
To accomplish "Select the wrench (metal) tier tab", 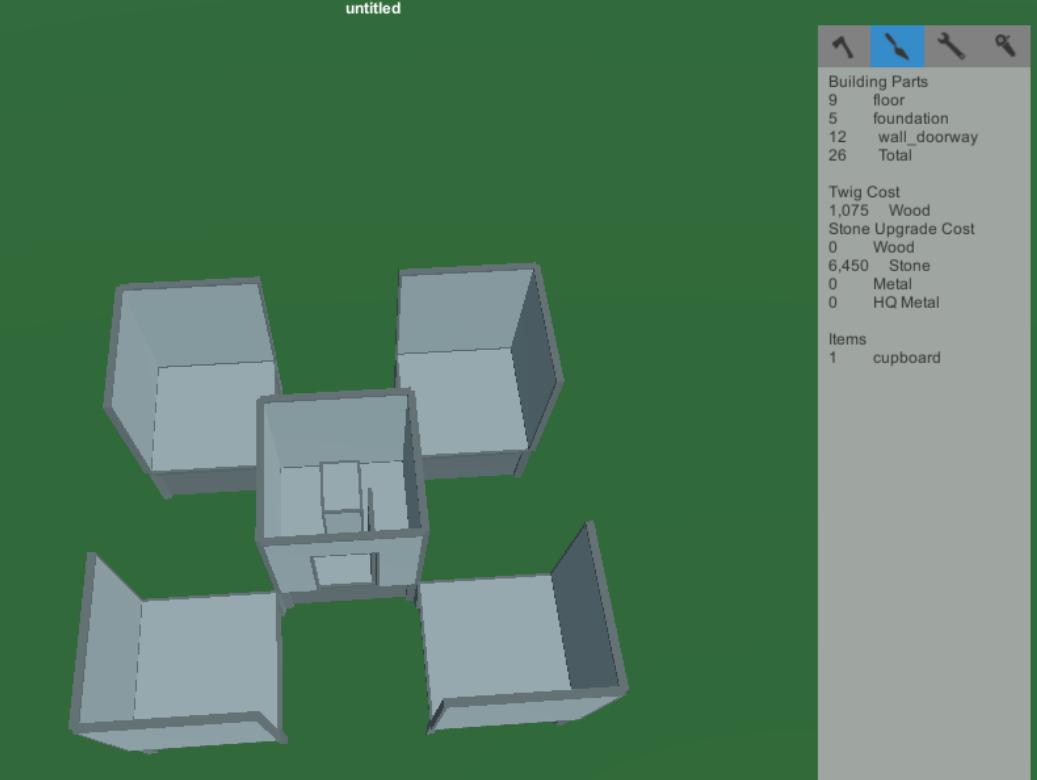I will (951, 46).
